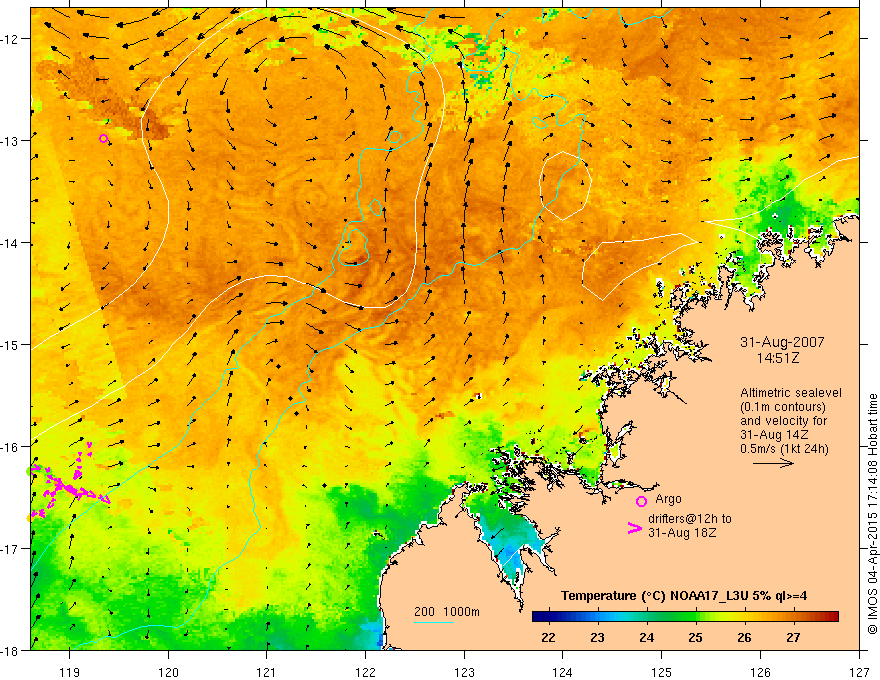
Task: Click the 'Altimetric sealevel' text
Action: pyautogui.click(x=791, y=393)
